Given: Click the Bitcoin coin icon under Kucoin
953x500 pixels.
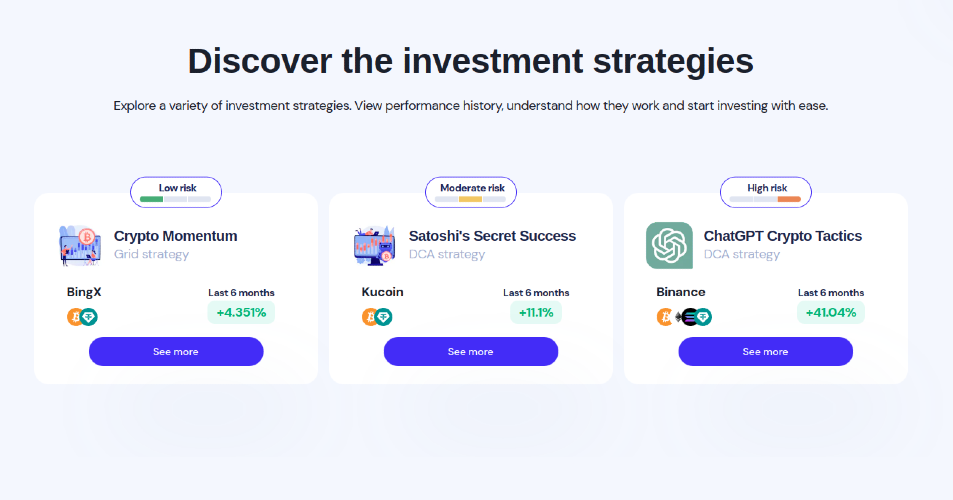Looking at the screenshot, I should (x=370, y=317).
